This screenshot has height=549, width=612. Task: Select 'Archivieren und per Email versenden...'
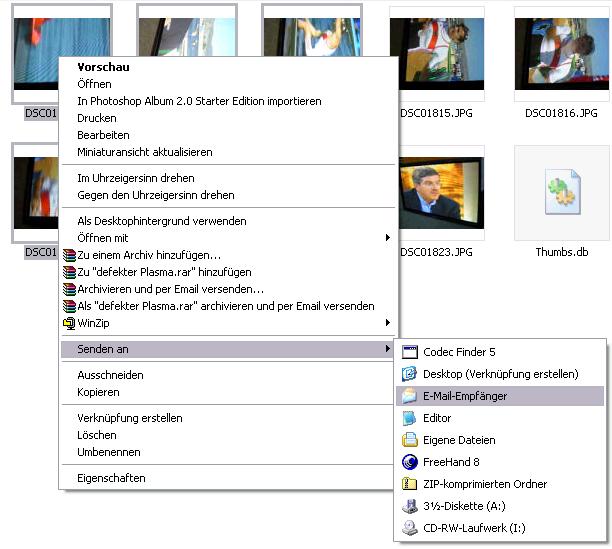[228, 289]
